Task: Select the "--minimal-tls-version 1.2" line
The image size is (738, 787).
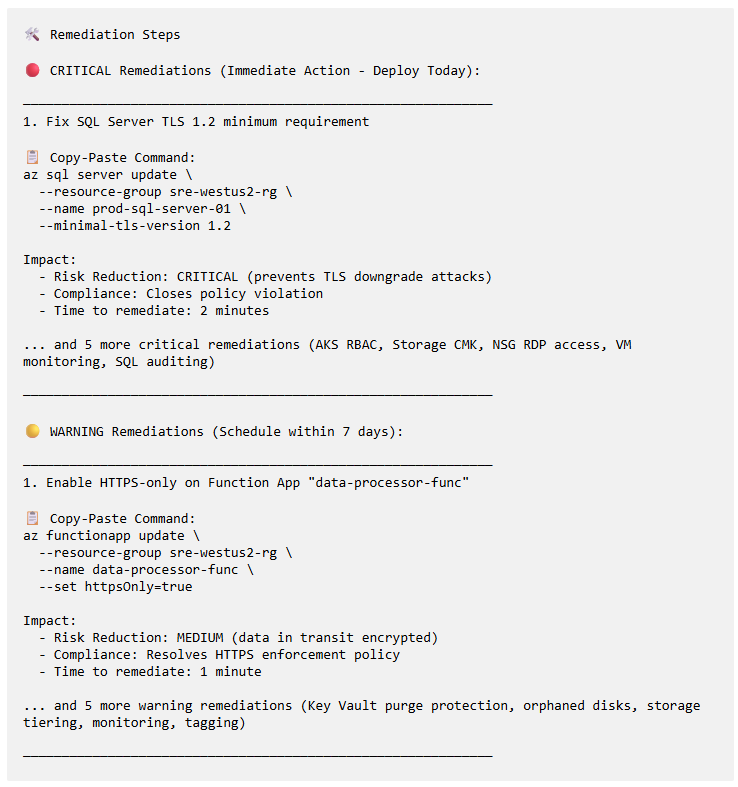Action: (135, 226)
